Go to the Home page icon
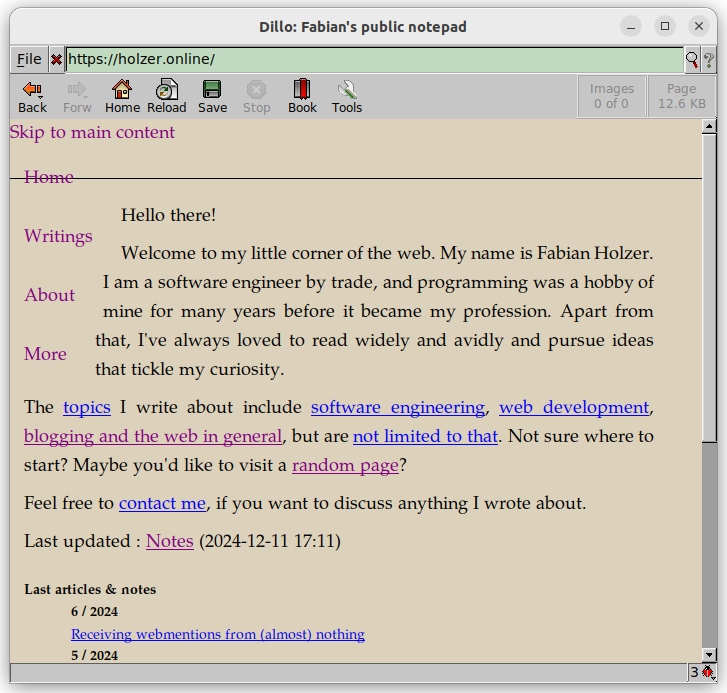727x693 pixels. click(122, 97)
